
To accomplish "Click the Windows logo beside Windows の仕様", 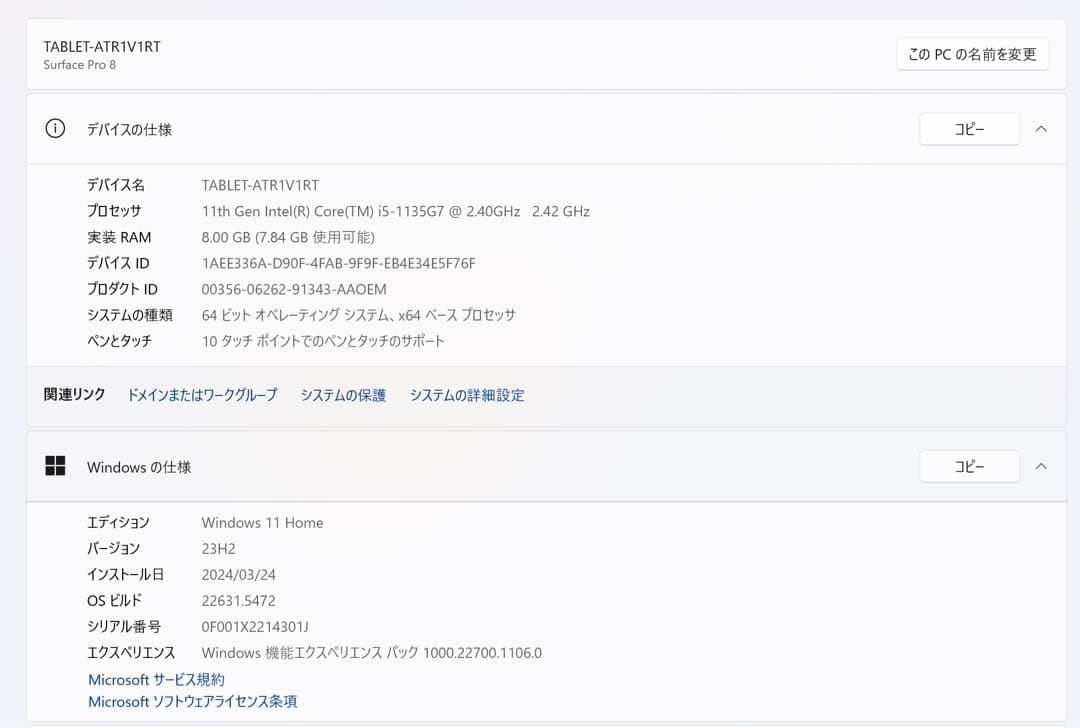I will pyautogui.click(x=56, y=466).
